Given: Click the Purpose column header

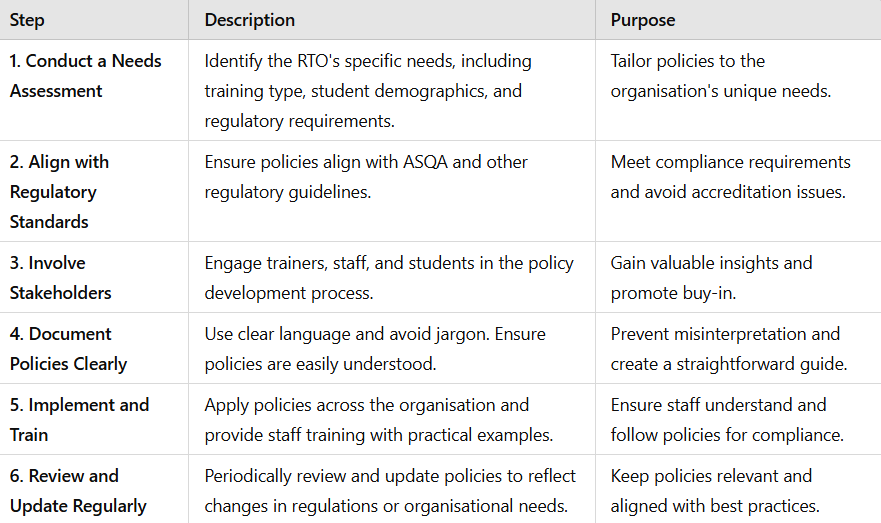Looking at the screenshot, I should point(643,20).
